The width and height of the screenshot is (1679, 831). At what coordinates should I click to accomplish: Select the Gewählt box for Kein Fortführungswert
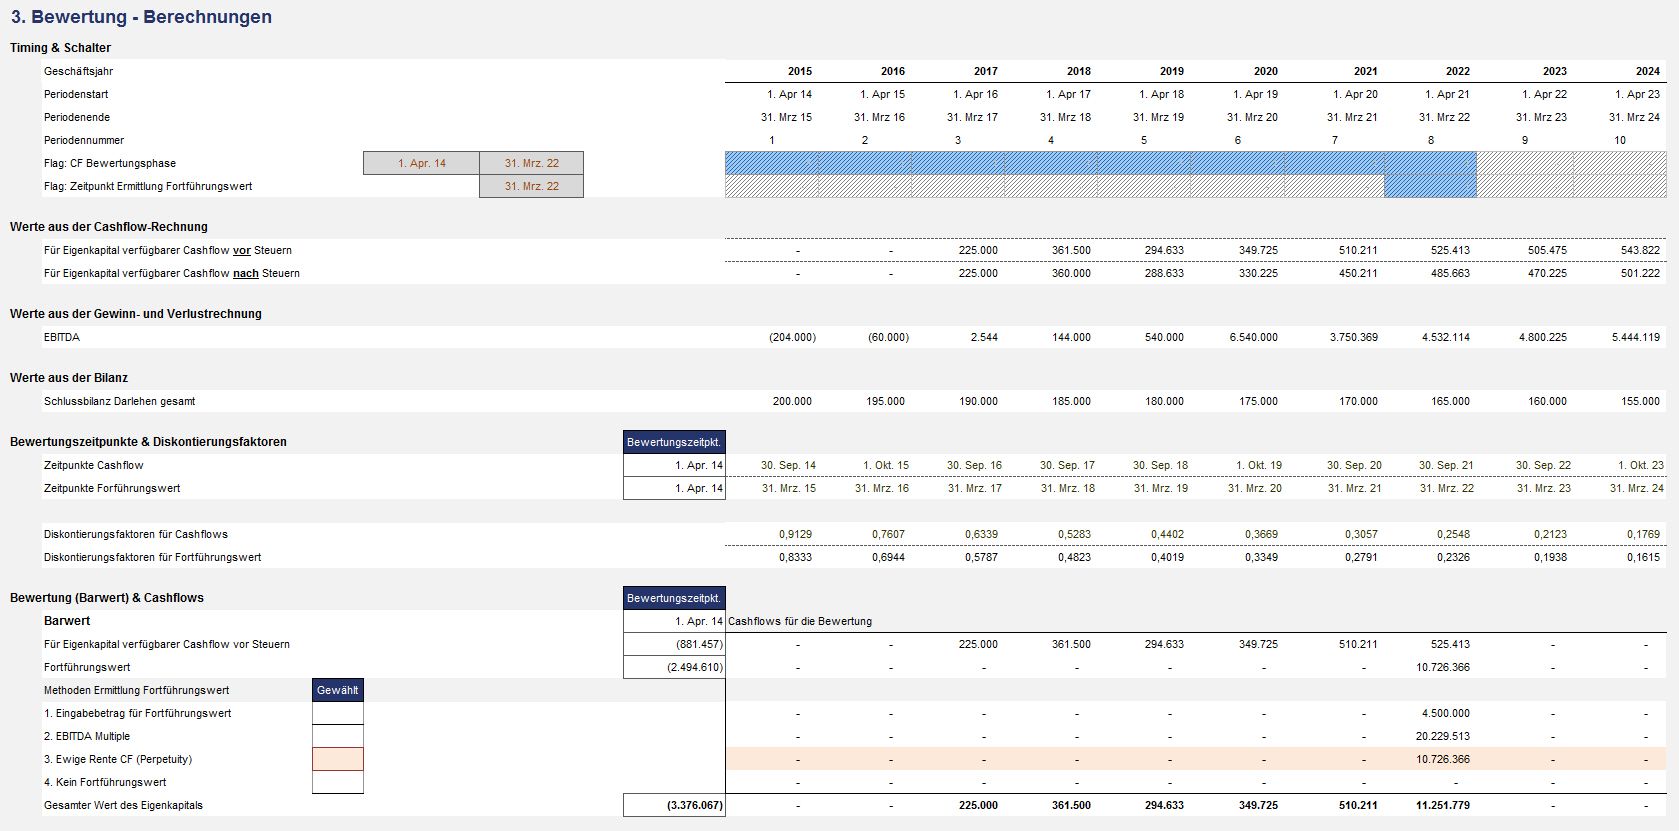(337, 782)
